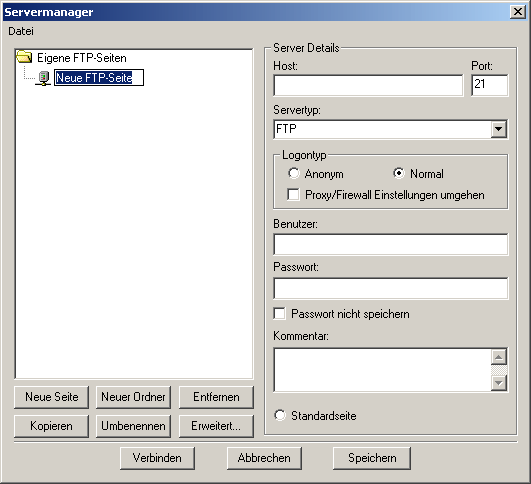Click the Kopieren button
531x484 pixels.
pyautogui.click(x=51, y=426)
